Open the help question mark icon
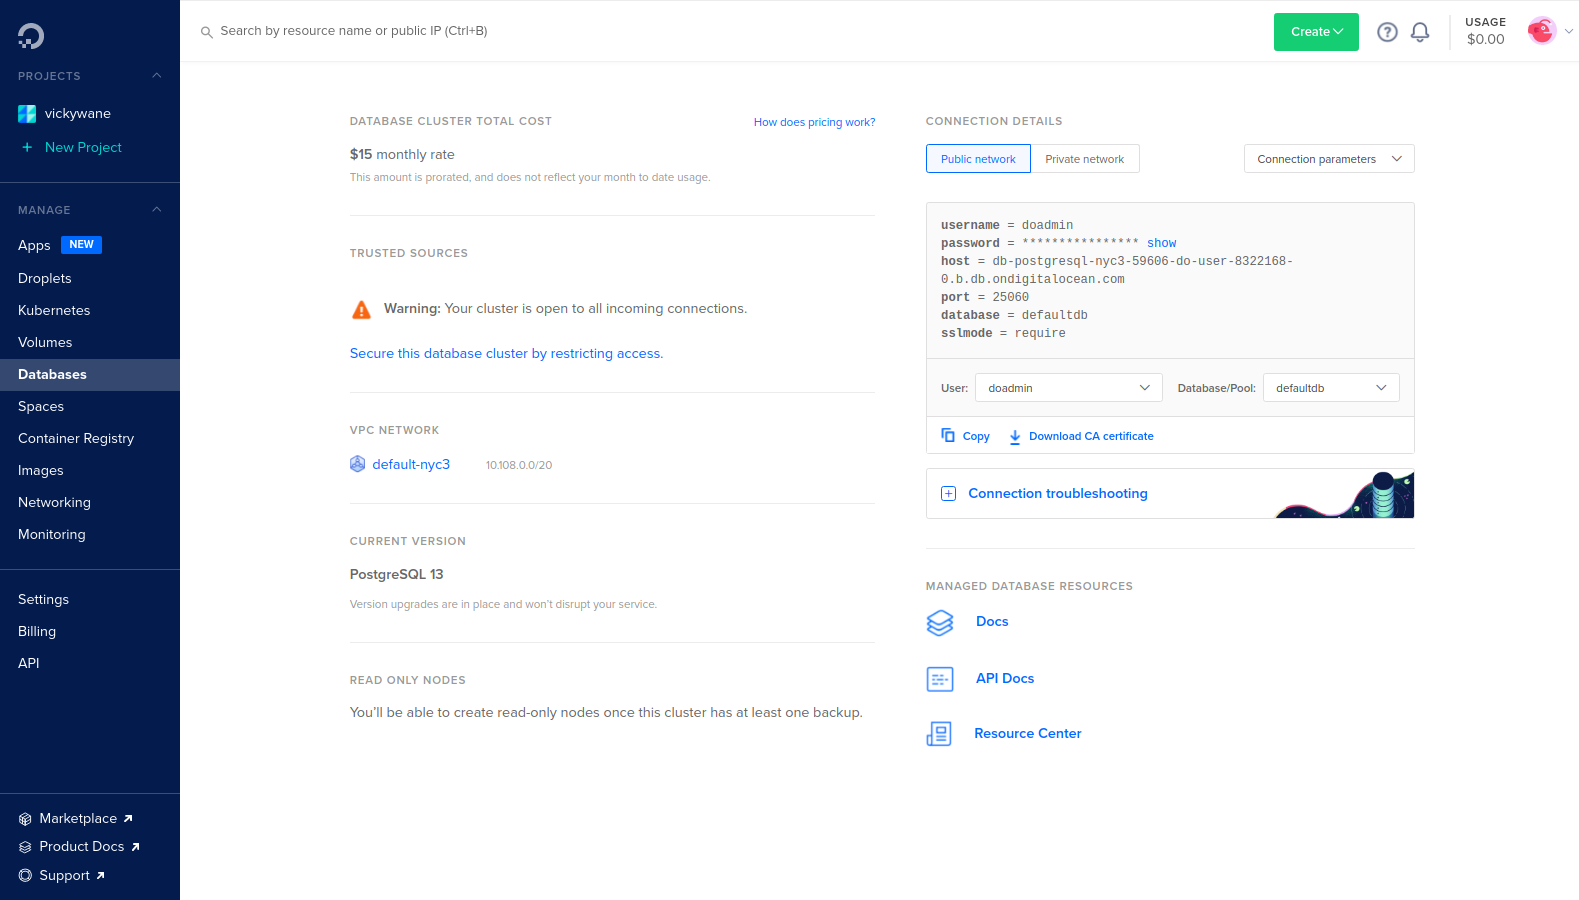 (1387, 32)
